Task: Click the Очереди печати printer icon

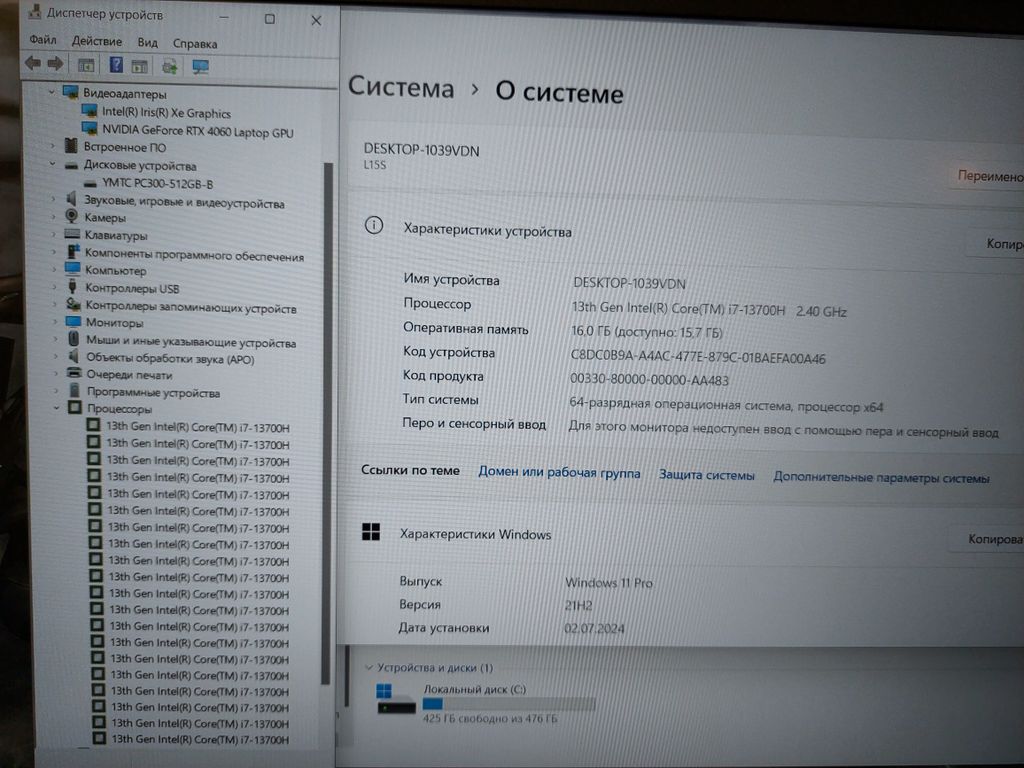Action: pos(74,374)
